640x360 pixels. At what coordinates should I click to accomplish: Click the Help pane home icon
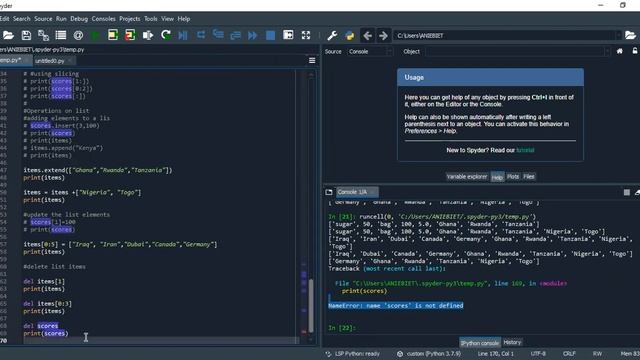[620, 51]
